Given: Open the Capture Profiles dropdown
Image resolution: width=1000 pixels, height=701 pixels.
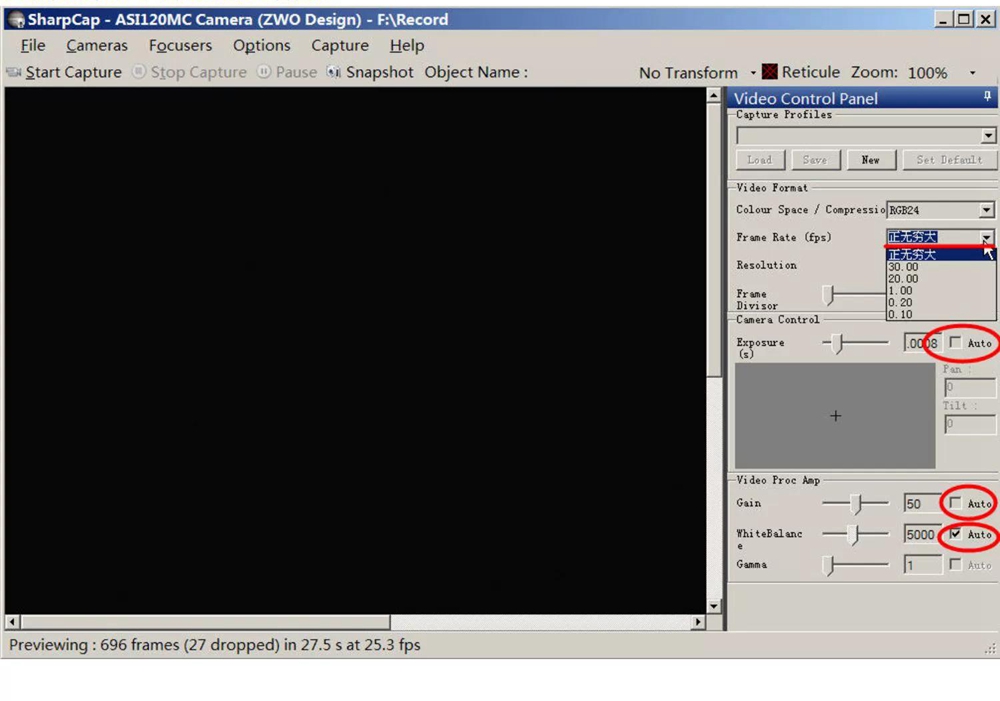Looking at the screenshot, I should tap(988, 136).
